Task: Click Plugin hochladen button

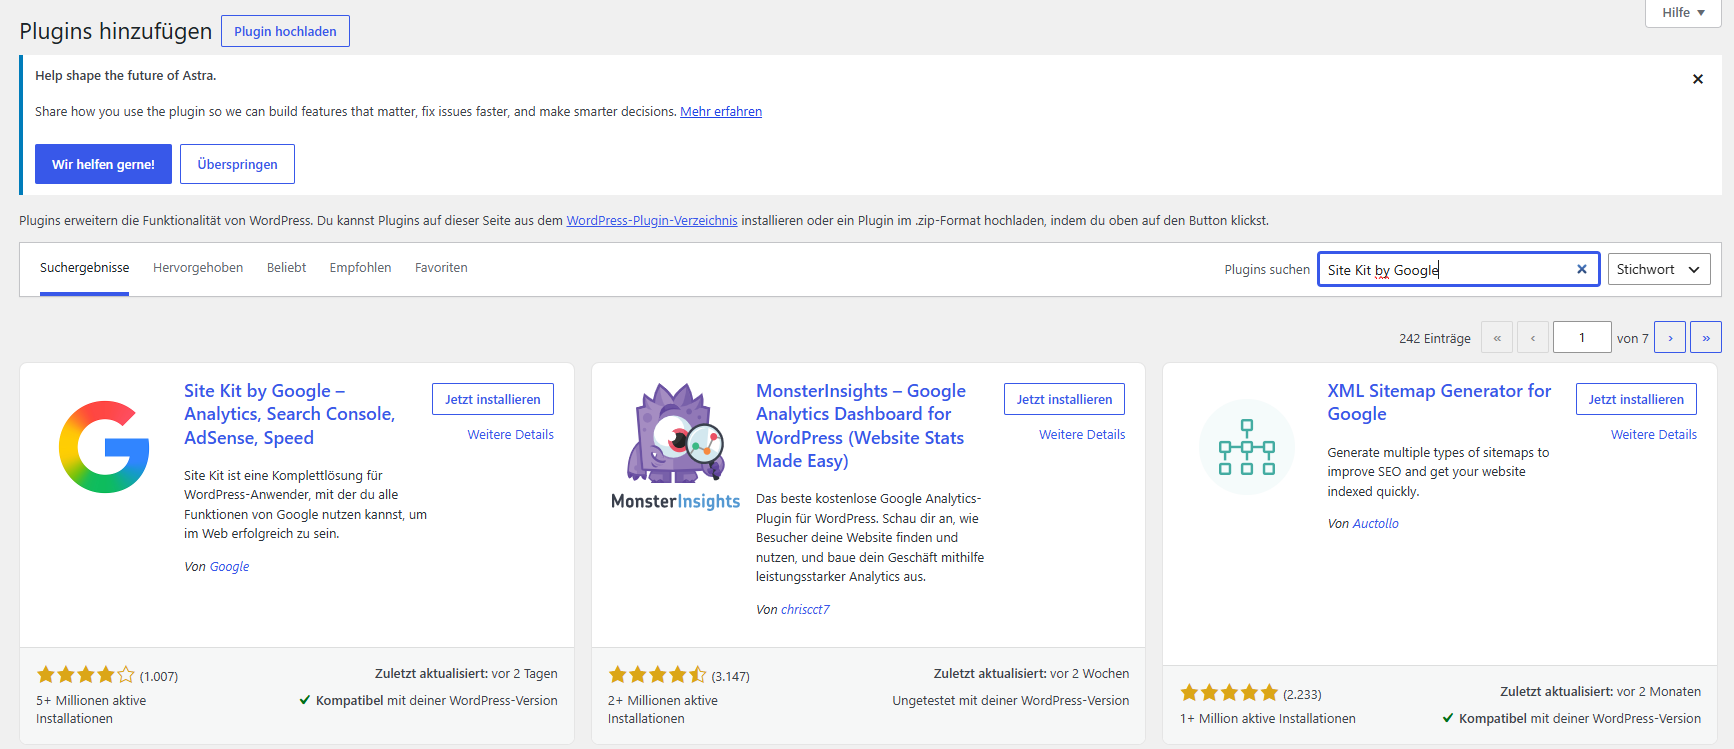Action: coord(285,31)
